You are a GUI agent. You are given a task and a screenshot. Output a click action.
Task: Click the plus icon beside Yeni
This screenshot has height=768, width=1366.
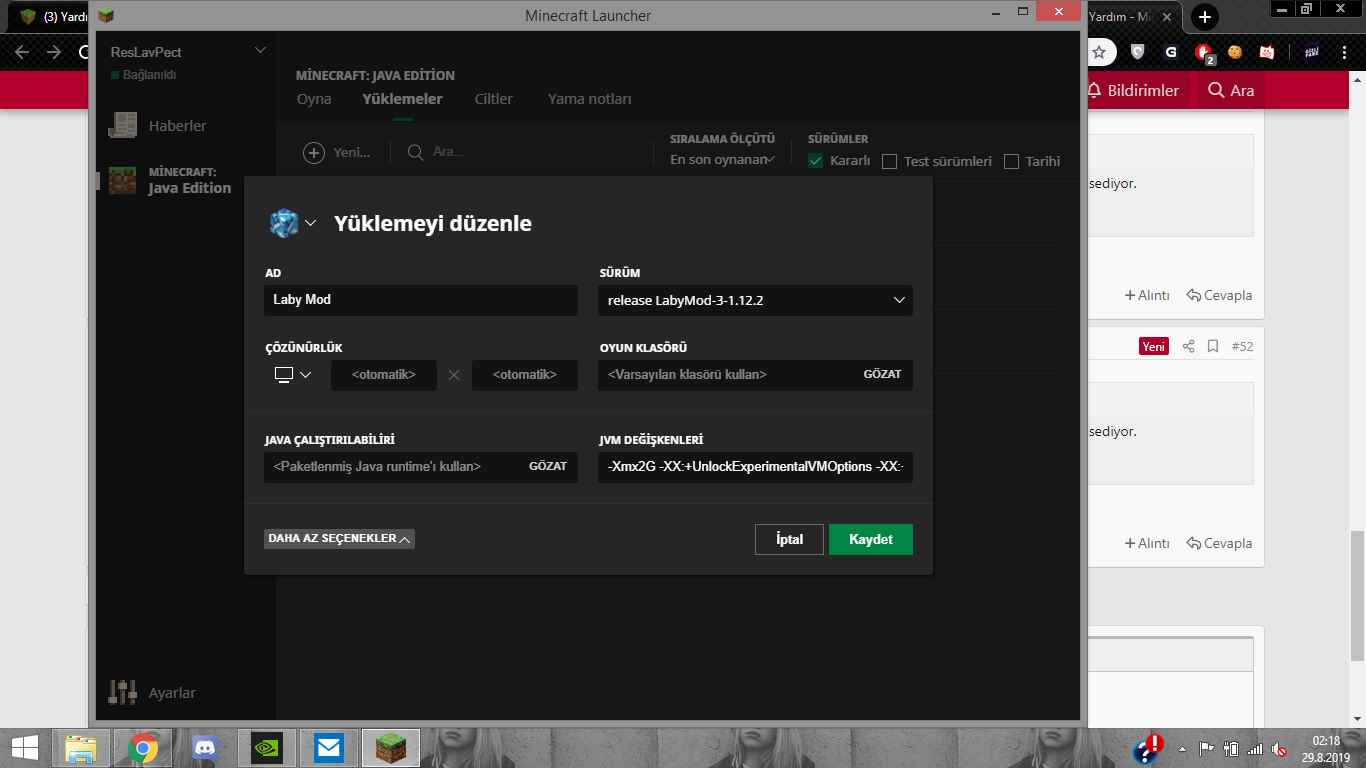[x=314, y=152]
